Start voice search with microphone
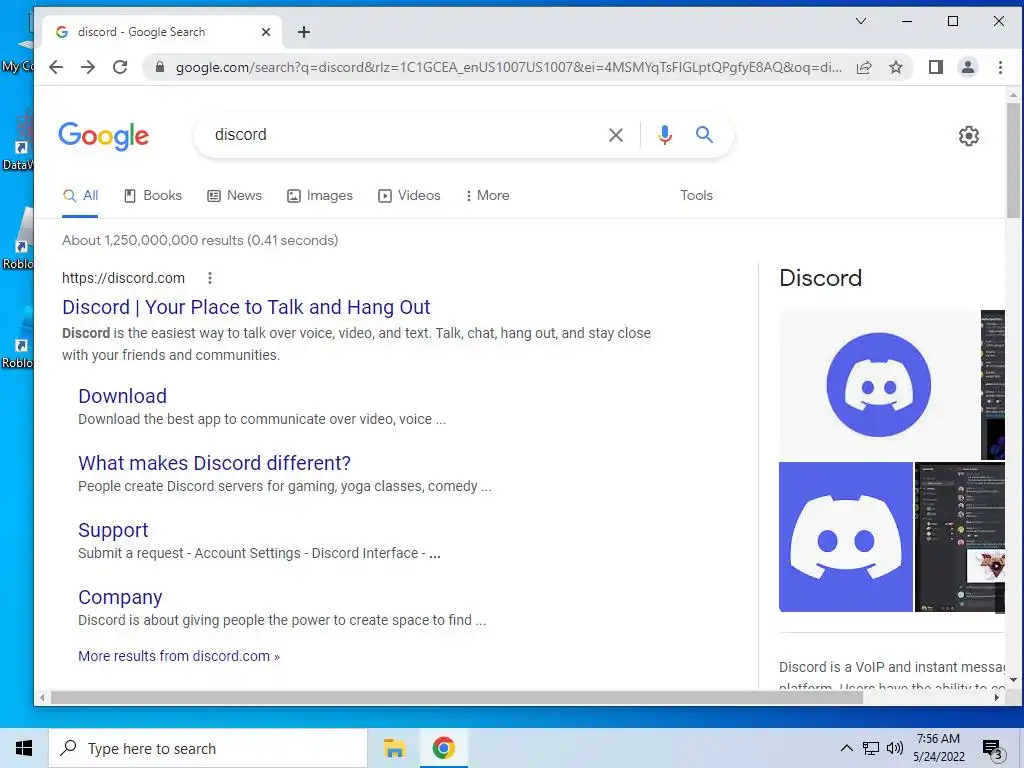 click(665, 135)
